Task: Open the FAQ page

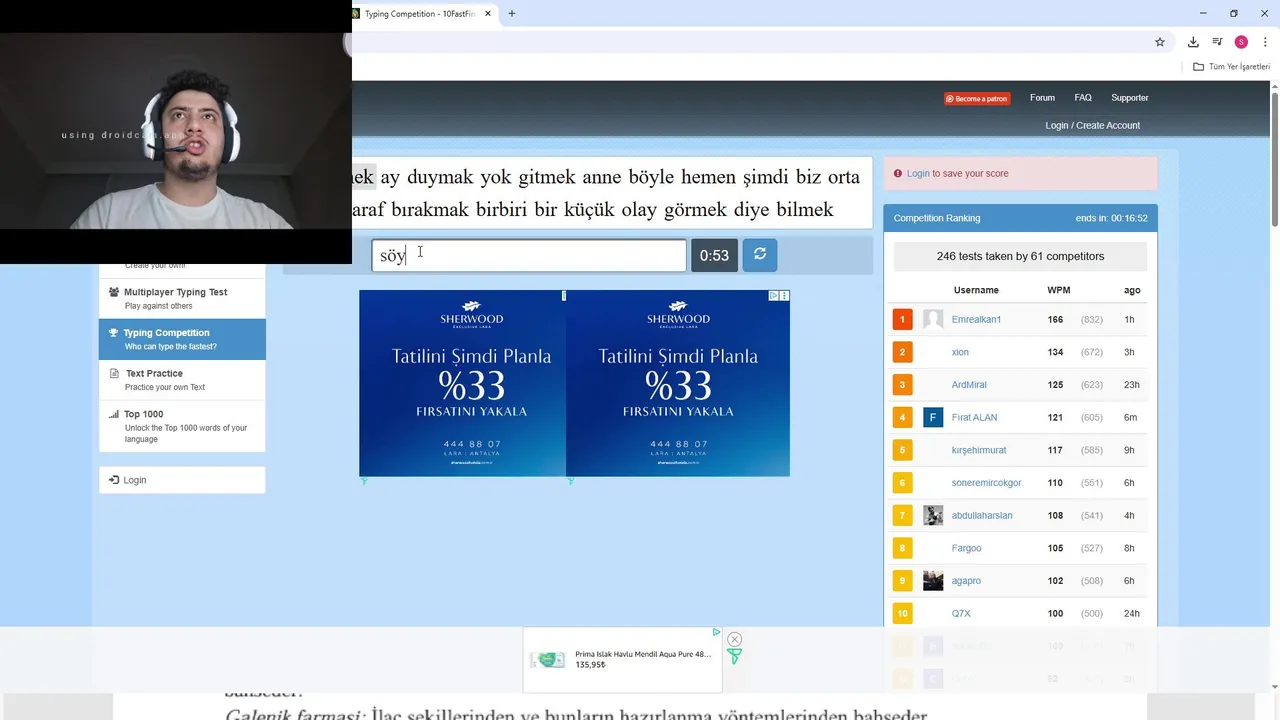Action: (x=1083, y=98)
